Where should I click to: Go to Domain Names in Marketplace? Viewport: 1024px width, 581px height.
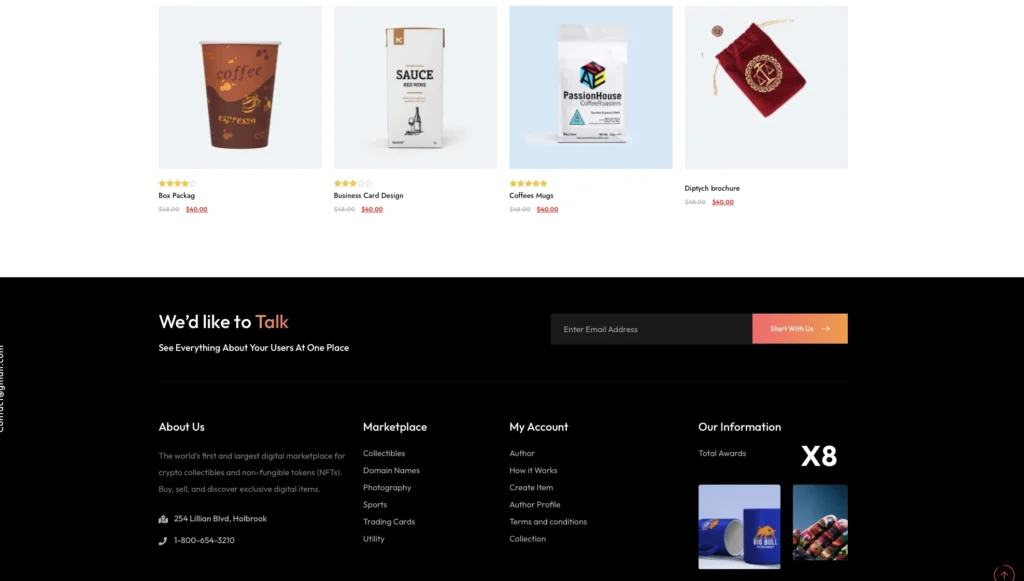click(x=391, y=470)
